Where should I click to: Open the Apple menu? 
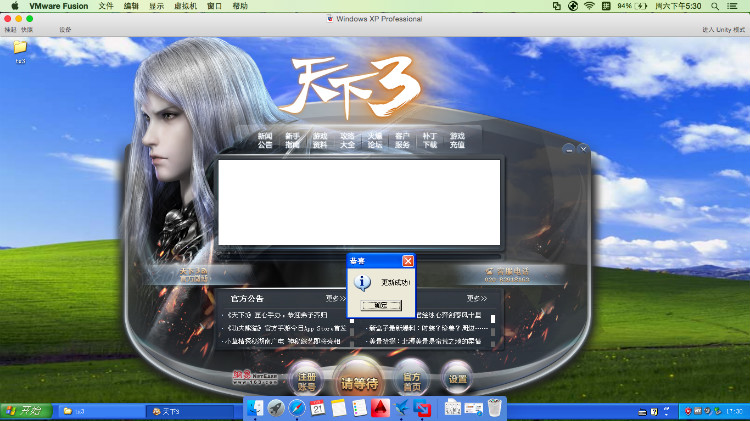(15, 6)
